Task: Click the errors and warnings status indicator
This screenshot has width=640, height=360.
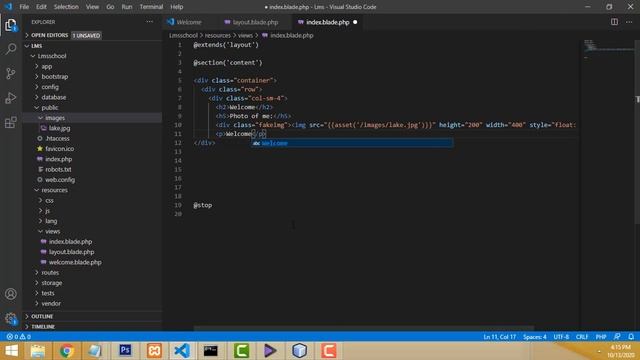Action: pyautogui.click(x=19, y=337)
